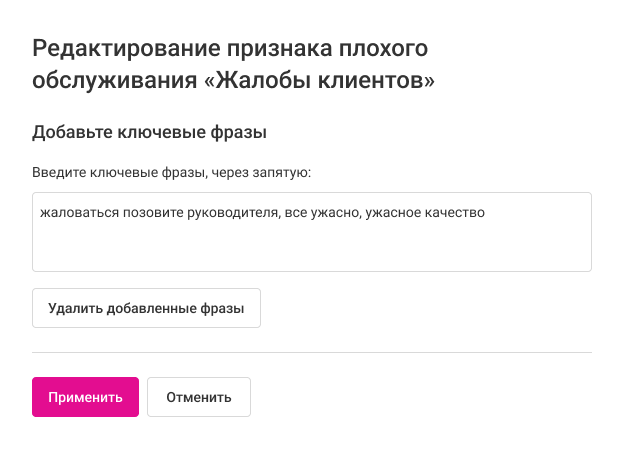Focus the key phrases text area
Viewport: 624px width, 449px height.
[311, 245]
